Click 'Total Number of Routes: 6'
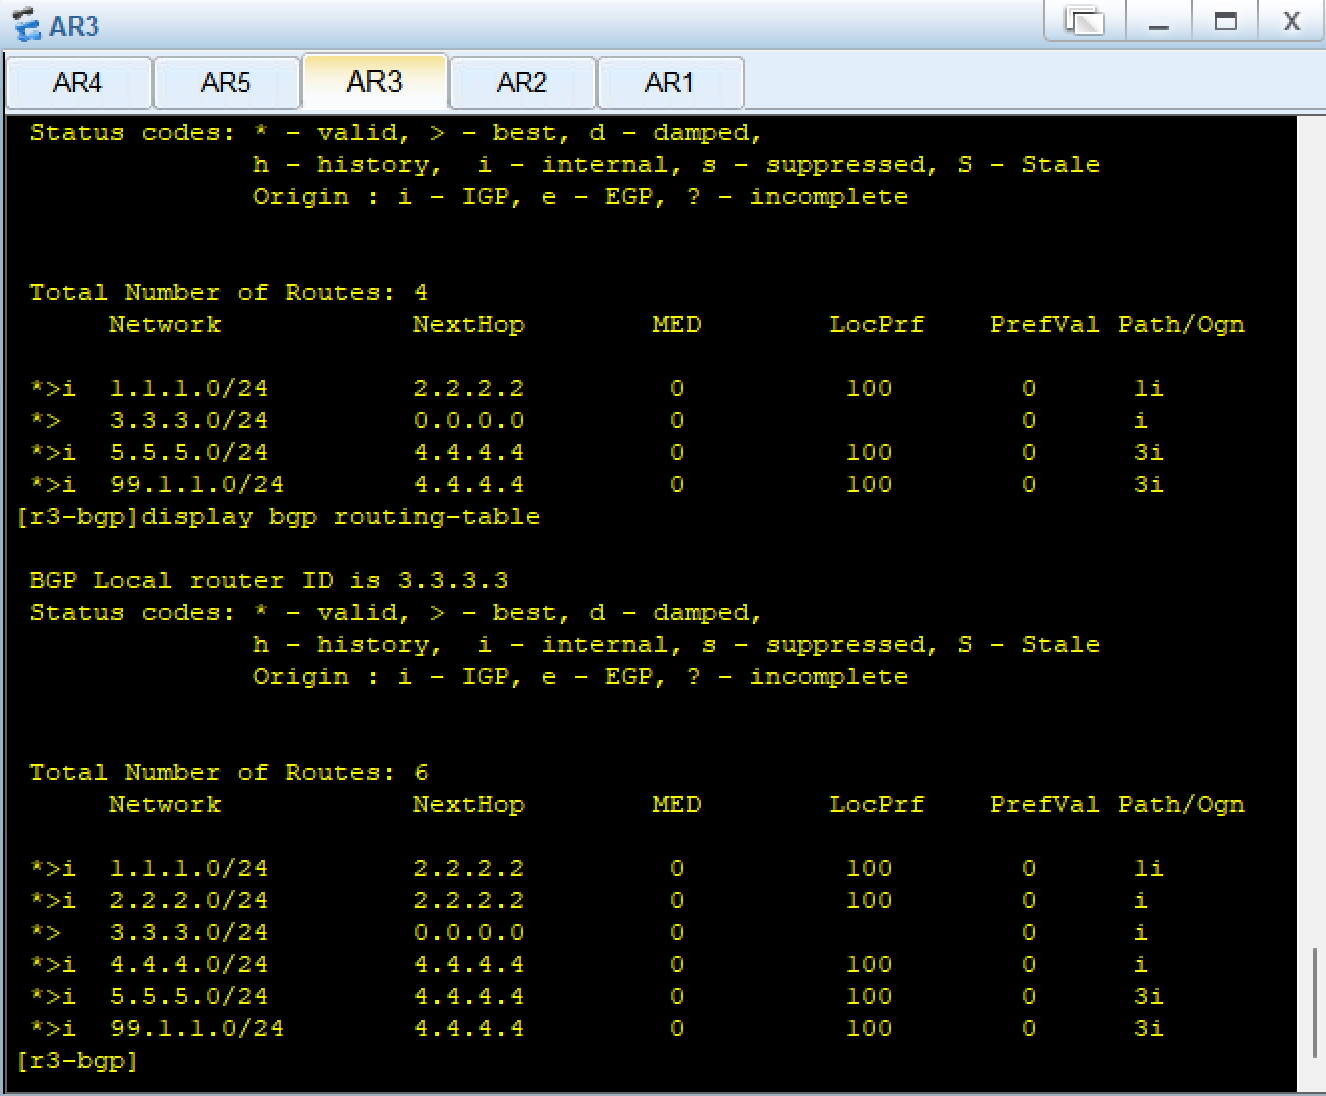1326x1096 pixels. tap(229, 773)
